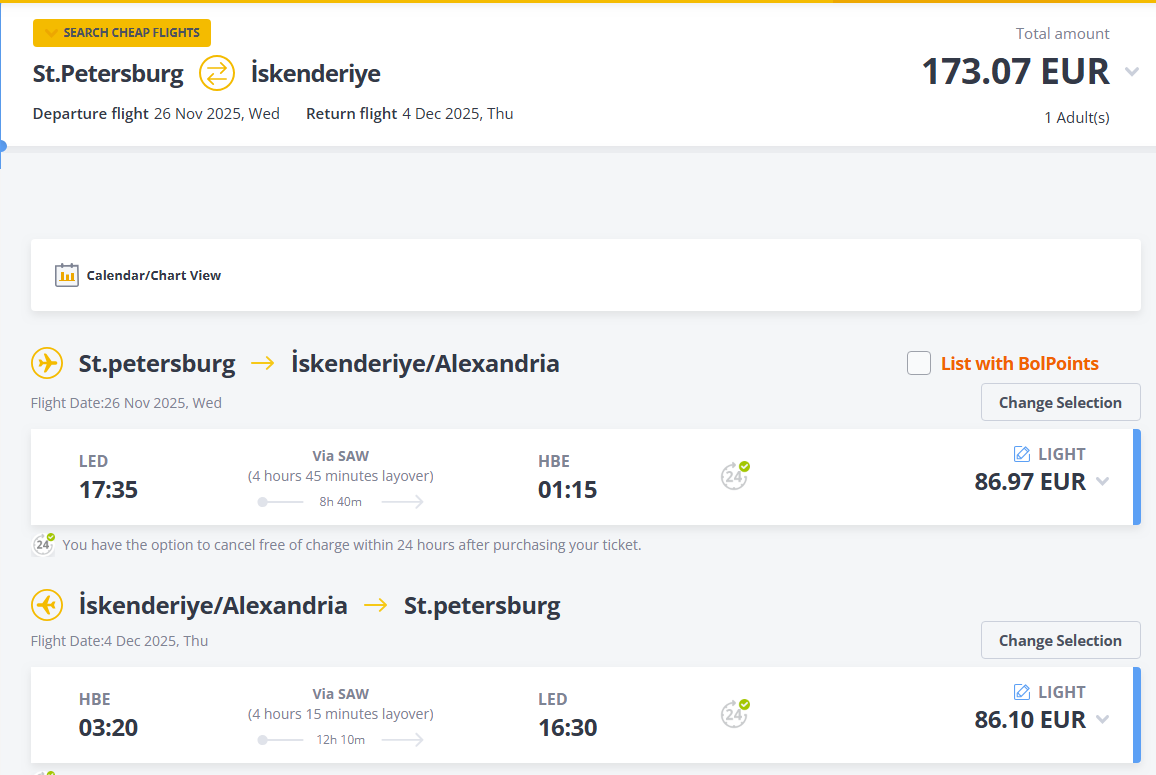The image size is (1156, 775).
Task: Swap origin and destination with the round arrows icon
Action: (217, 74)
